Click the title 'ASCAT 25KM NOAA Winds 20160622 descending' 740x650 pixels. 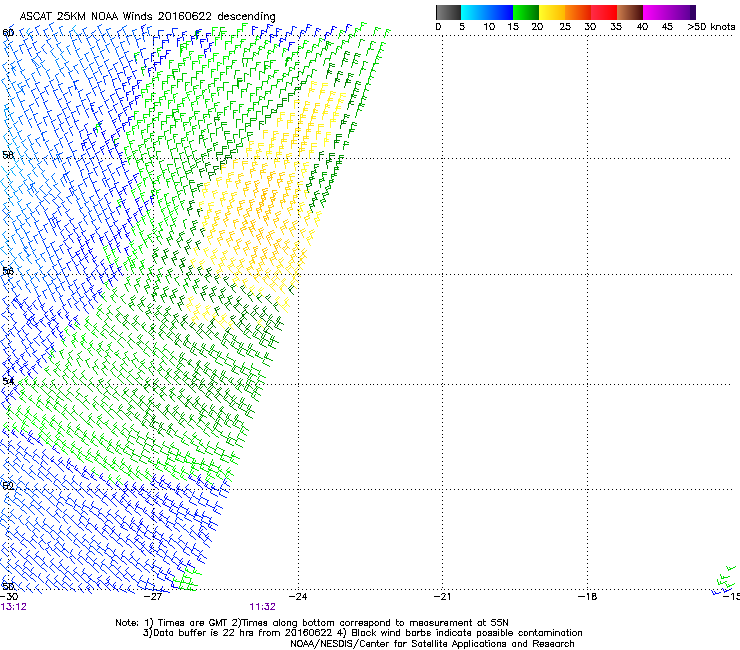pos(147,17)
